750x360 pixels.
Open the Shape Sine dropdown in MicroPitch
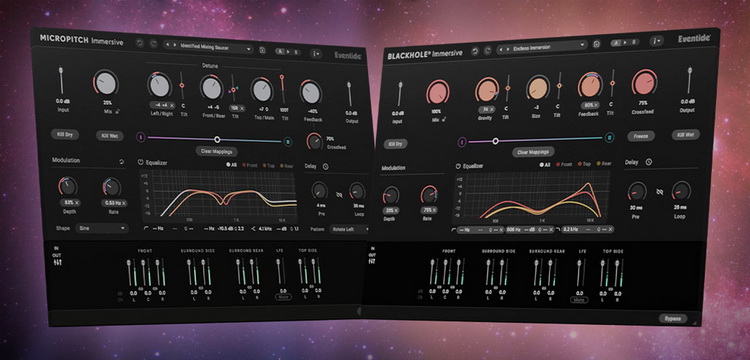pos(101,229)
